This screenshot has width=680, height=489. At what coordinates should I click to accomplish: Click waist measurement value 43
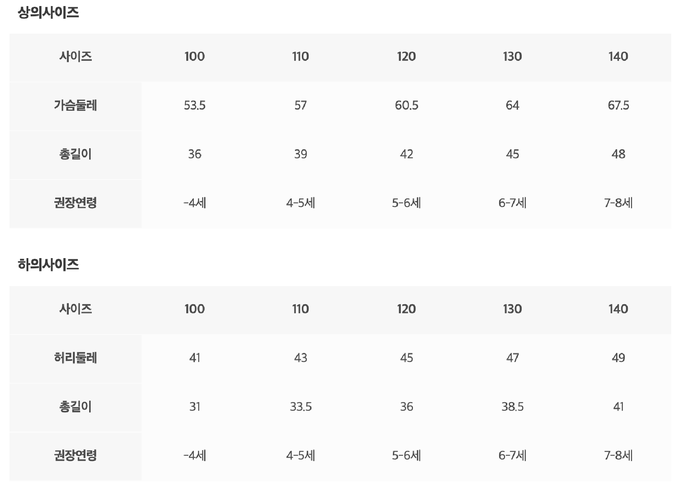[x=300, y=357]
